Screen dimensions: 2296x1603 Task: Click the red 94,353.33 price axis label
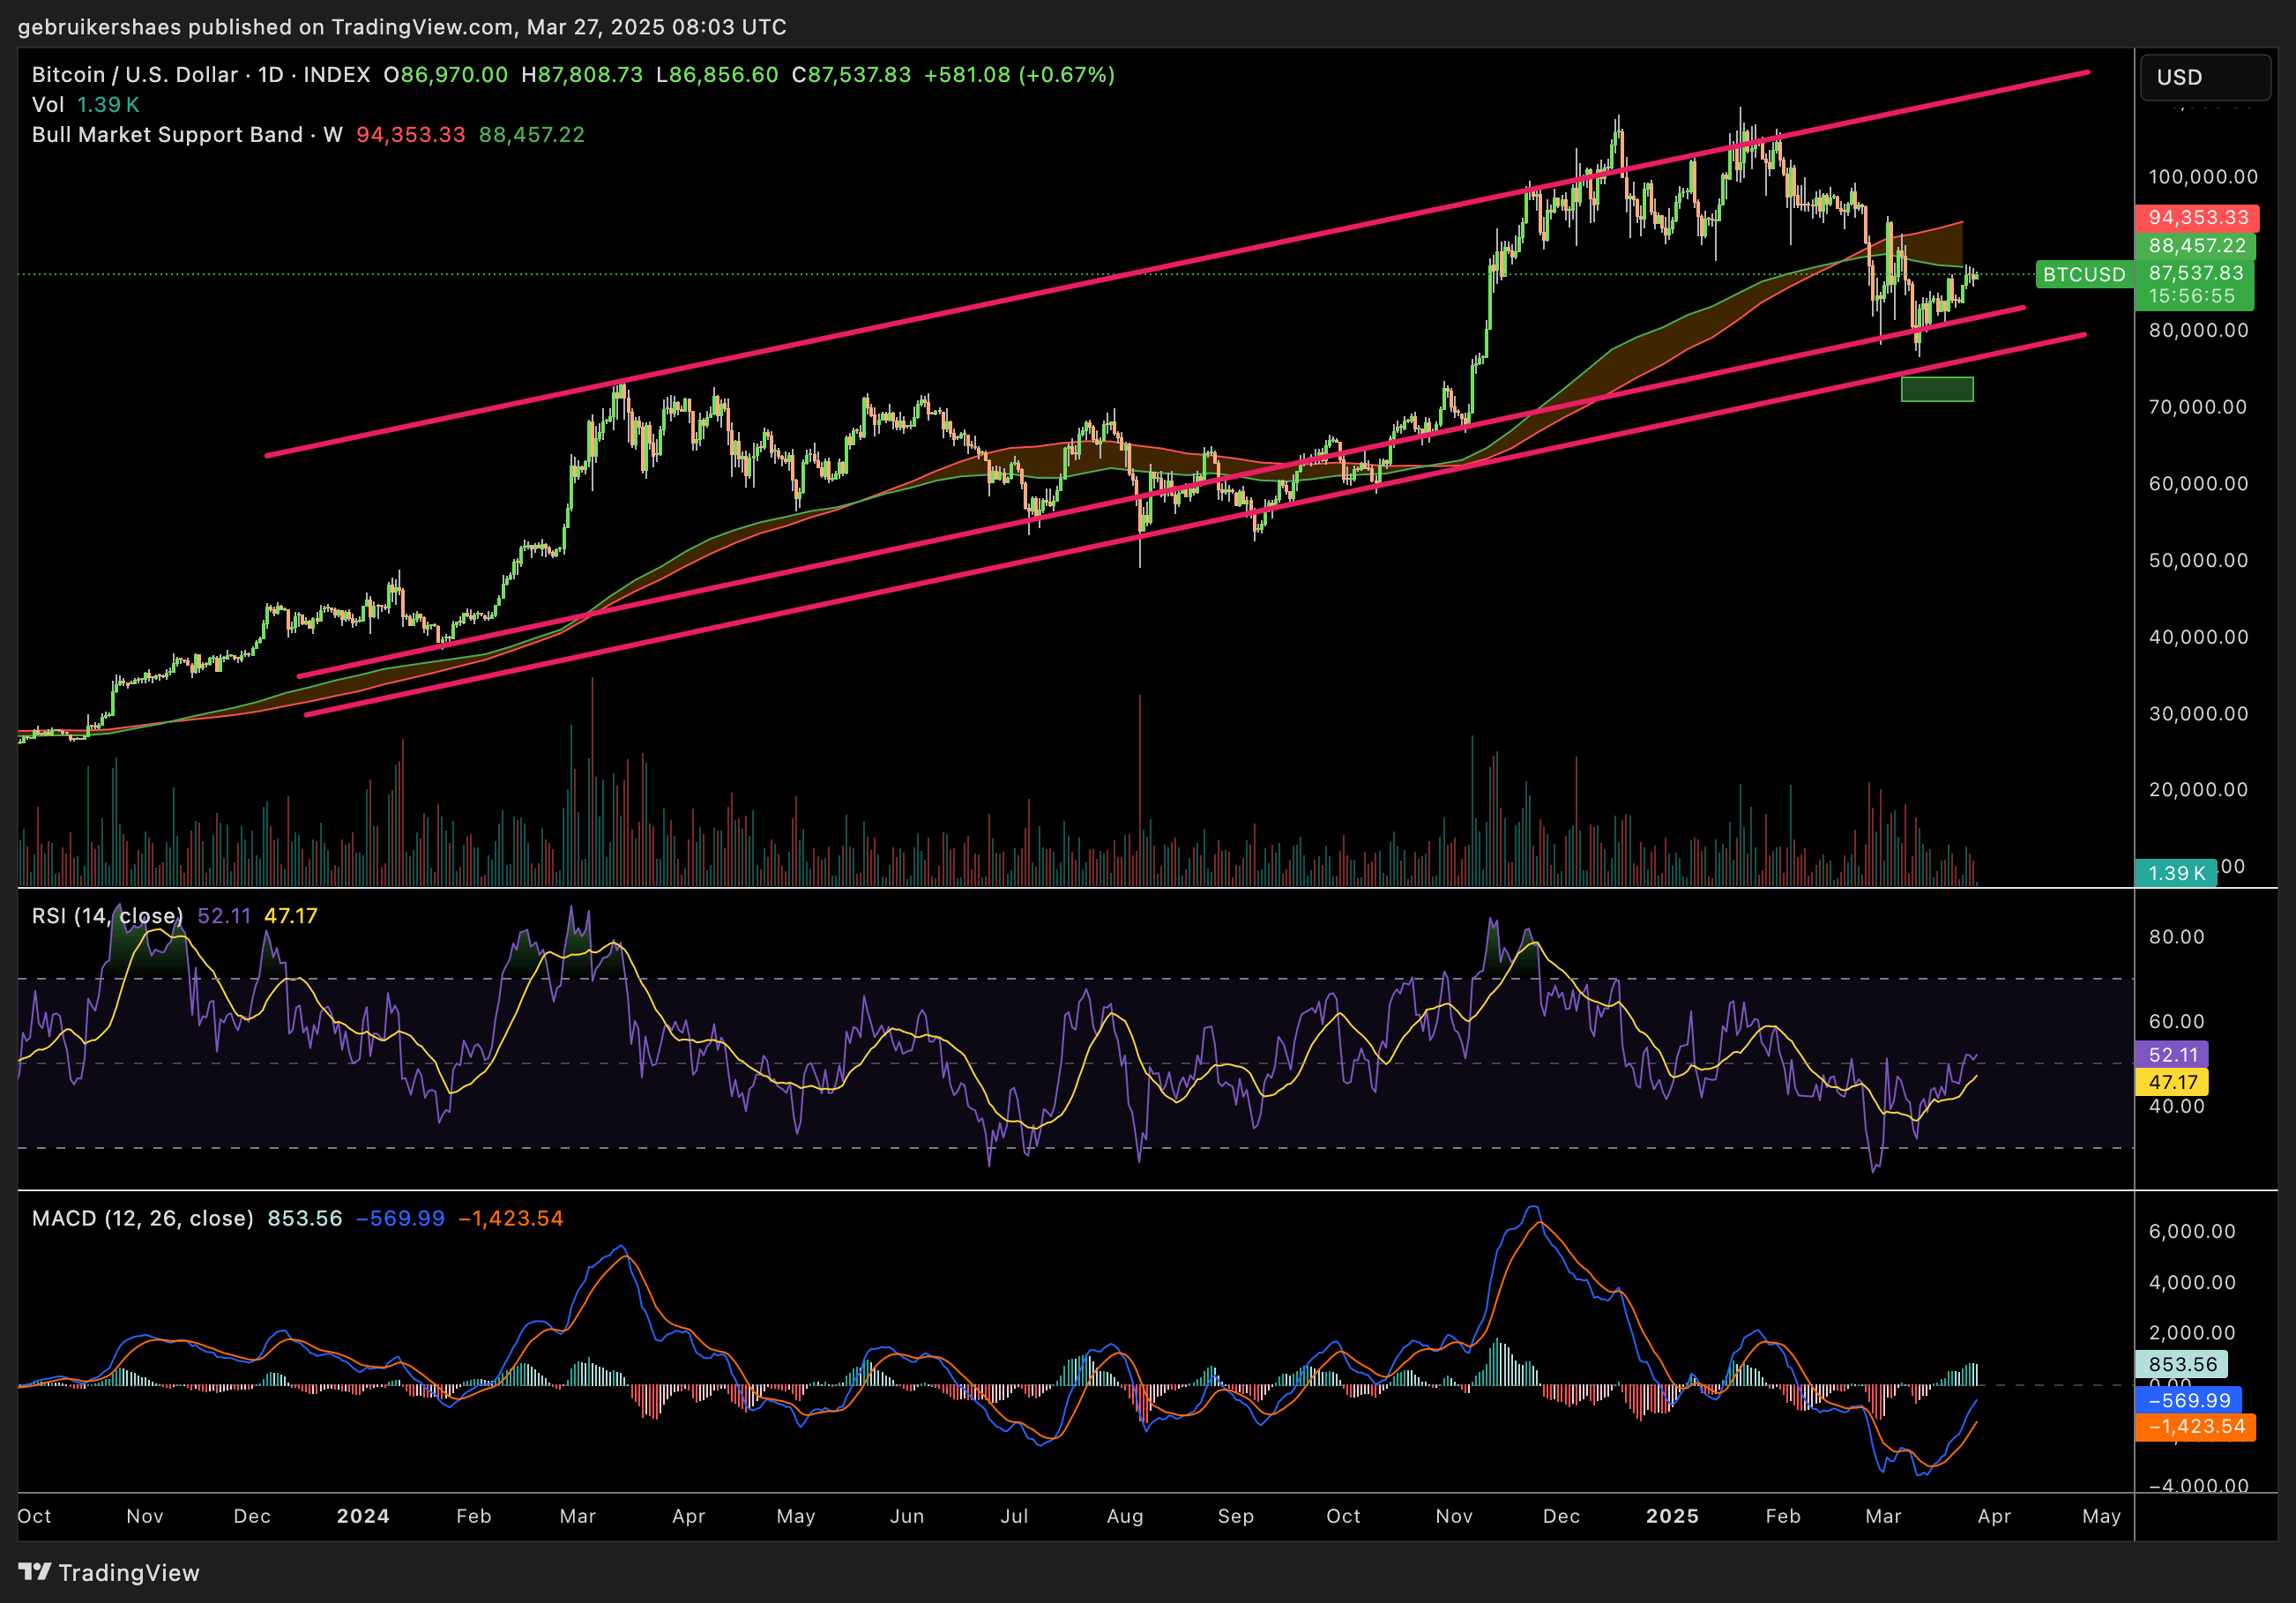pyautogui.click(x=2197, y=218)
